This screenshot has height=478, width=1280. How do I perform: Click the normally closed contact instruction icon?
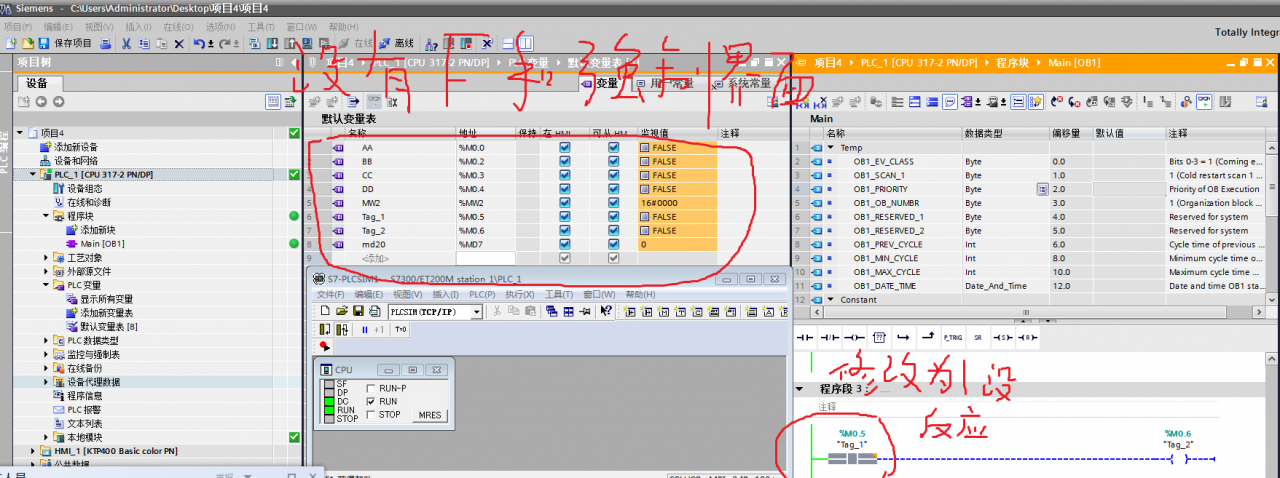(x=830, y=337)
